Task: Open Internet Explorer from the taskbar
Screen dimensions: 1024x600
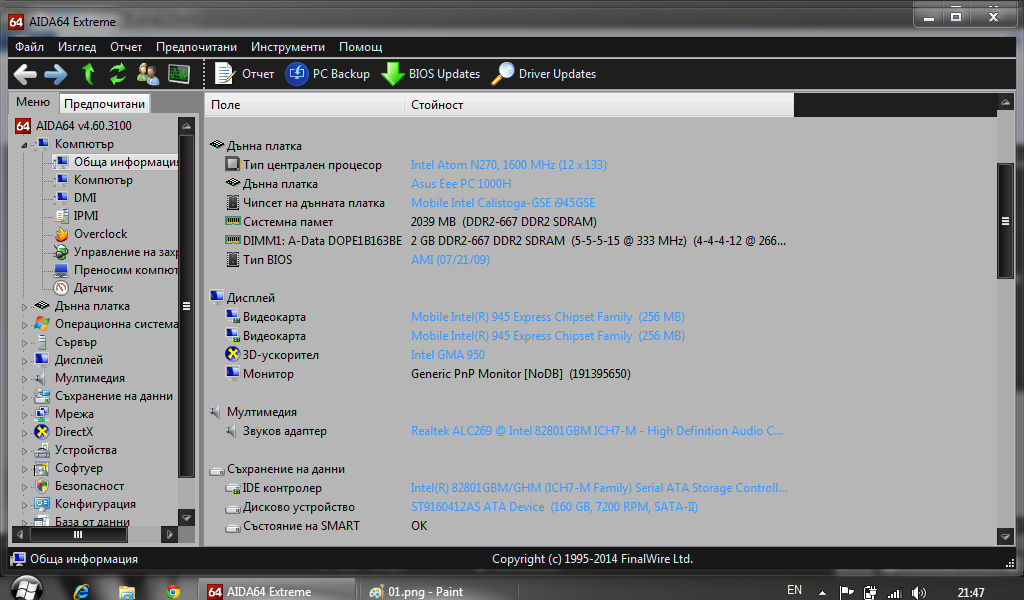Action: pos(81,592)
